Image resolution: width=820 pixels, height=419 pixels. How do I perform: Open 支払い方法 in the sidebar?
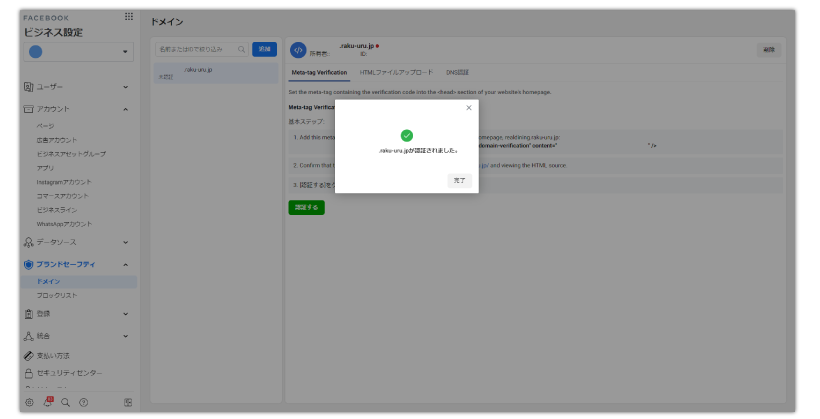(x=53, y=356)
